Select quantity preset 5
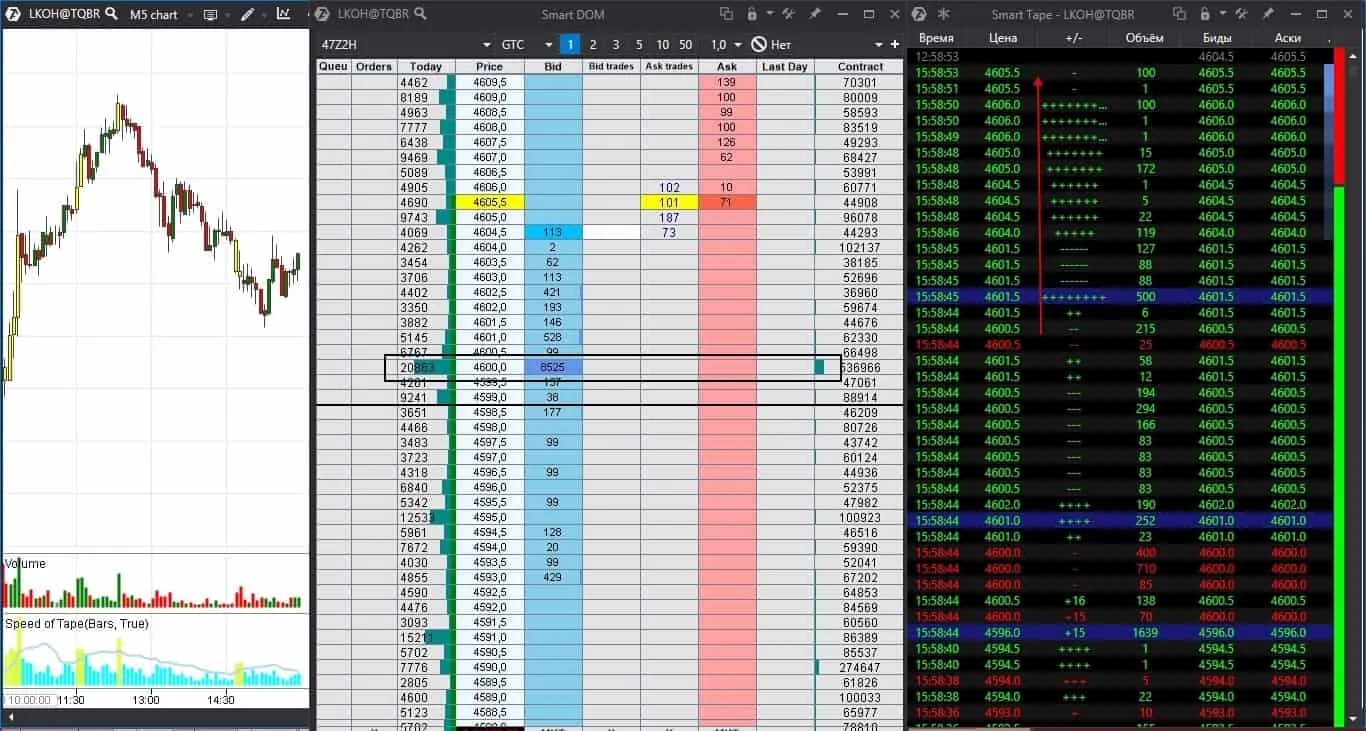Viewport: 1366px width, 731px height. point(639,45)
